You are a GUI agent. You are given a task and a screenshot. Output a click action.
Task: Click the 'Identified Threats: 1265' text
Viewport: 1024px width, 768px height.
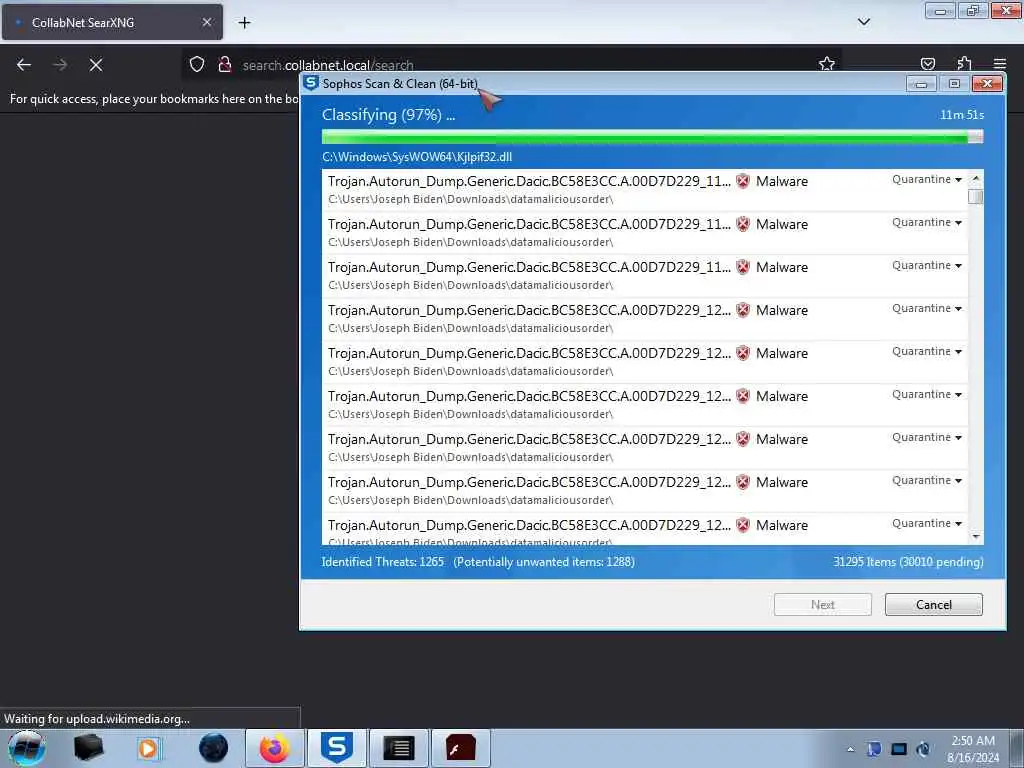pyautogui.click(x=382, y=562)
